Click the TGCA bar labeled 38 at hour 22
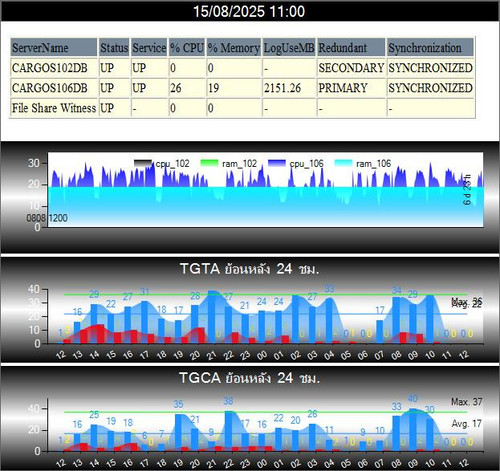Viewport: 500px width, 471px height. pyautogui.click(x=228, y=431)
